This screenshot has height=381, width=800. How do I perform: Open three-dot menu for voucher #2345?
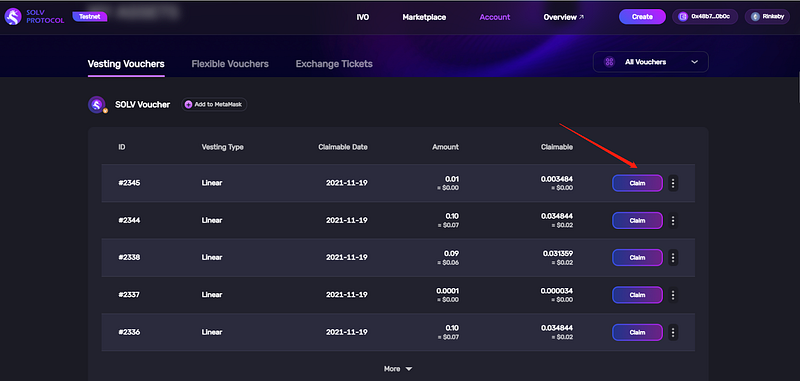(x=673, y=183)
